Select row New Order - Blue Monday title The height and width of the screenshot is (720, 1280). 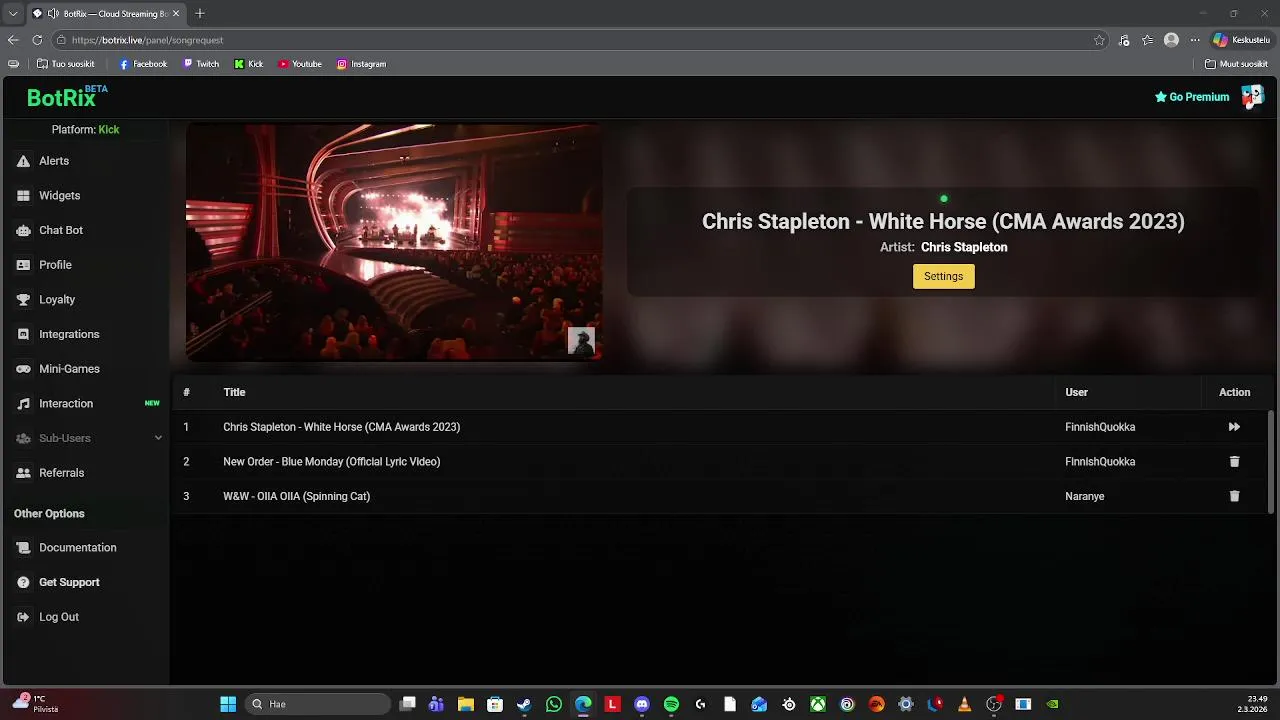coord(331,462)
